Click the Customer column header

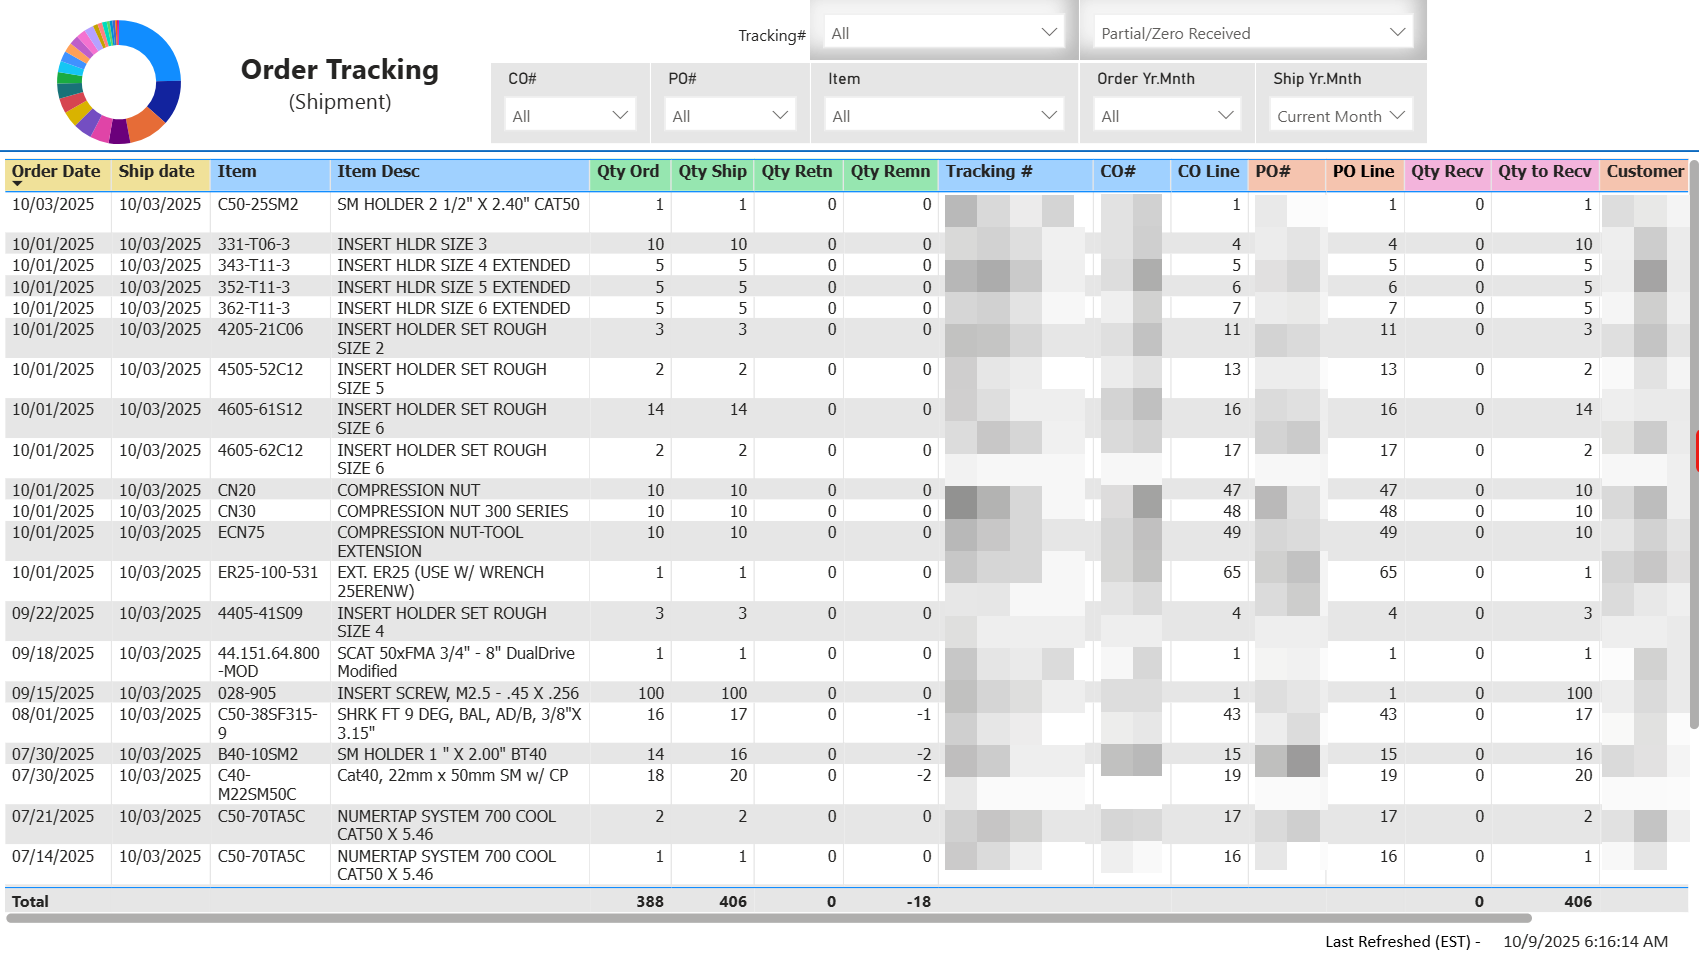click(1644, 172)
